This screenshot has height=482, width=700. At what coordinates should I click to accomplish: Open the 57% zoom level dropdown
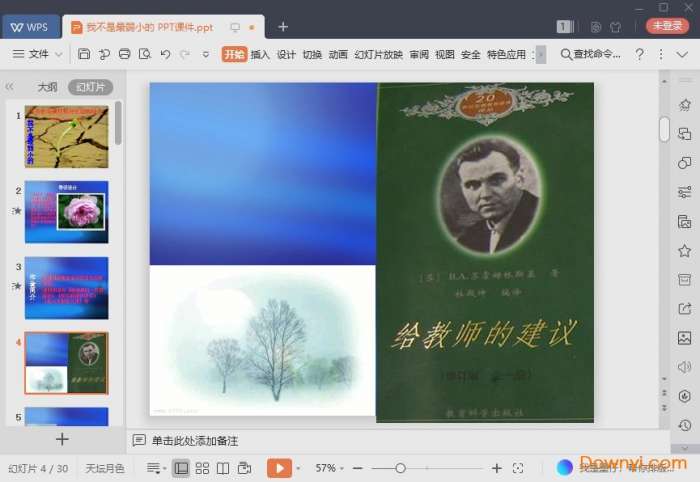click(329, 468)
